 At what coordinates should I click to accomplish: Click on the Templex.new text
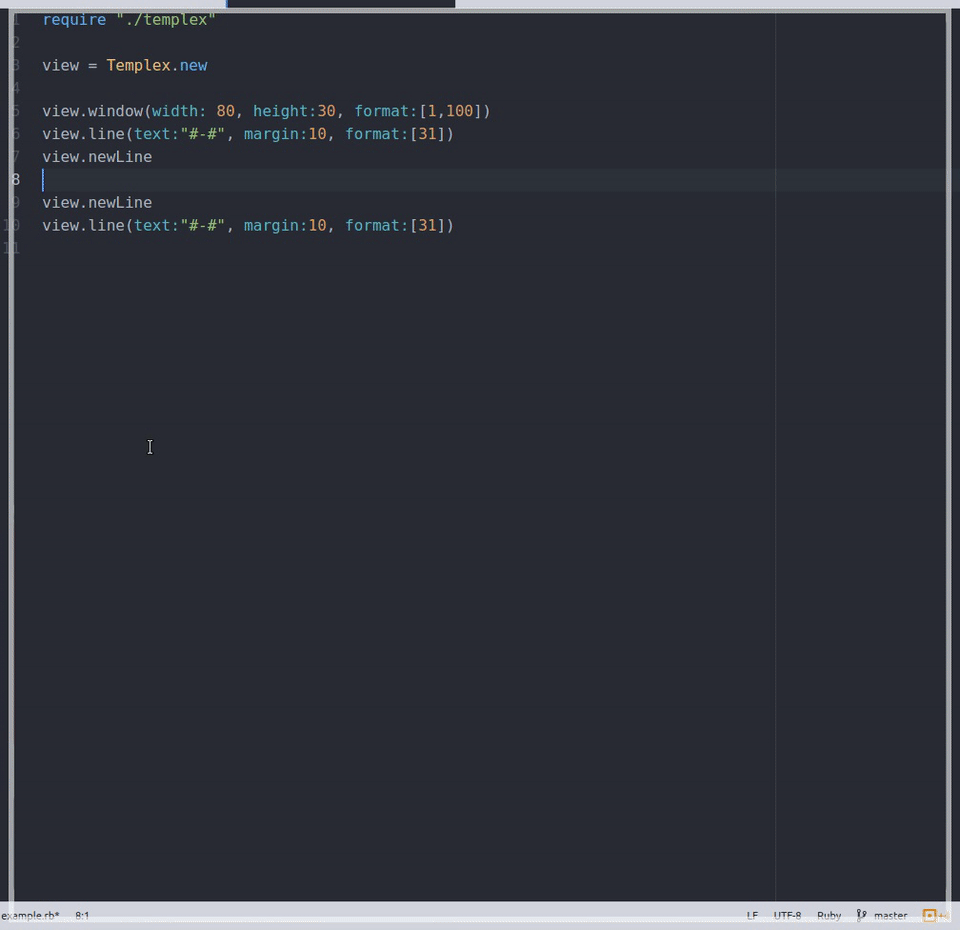coord(157,66)
